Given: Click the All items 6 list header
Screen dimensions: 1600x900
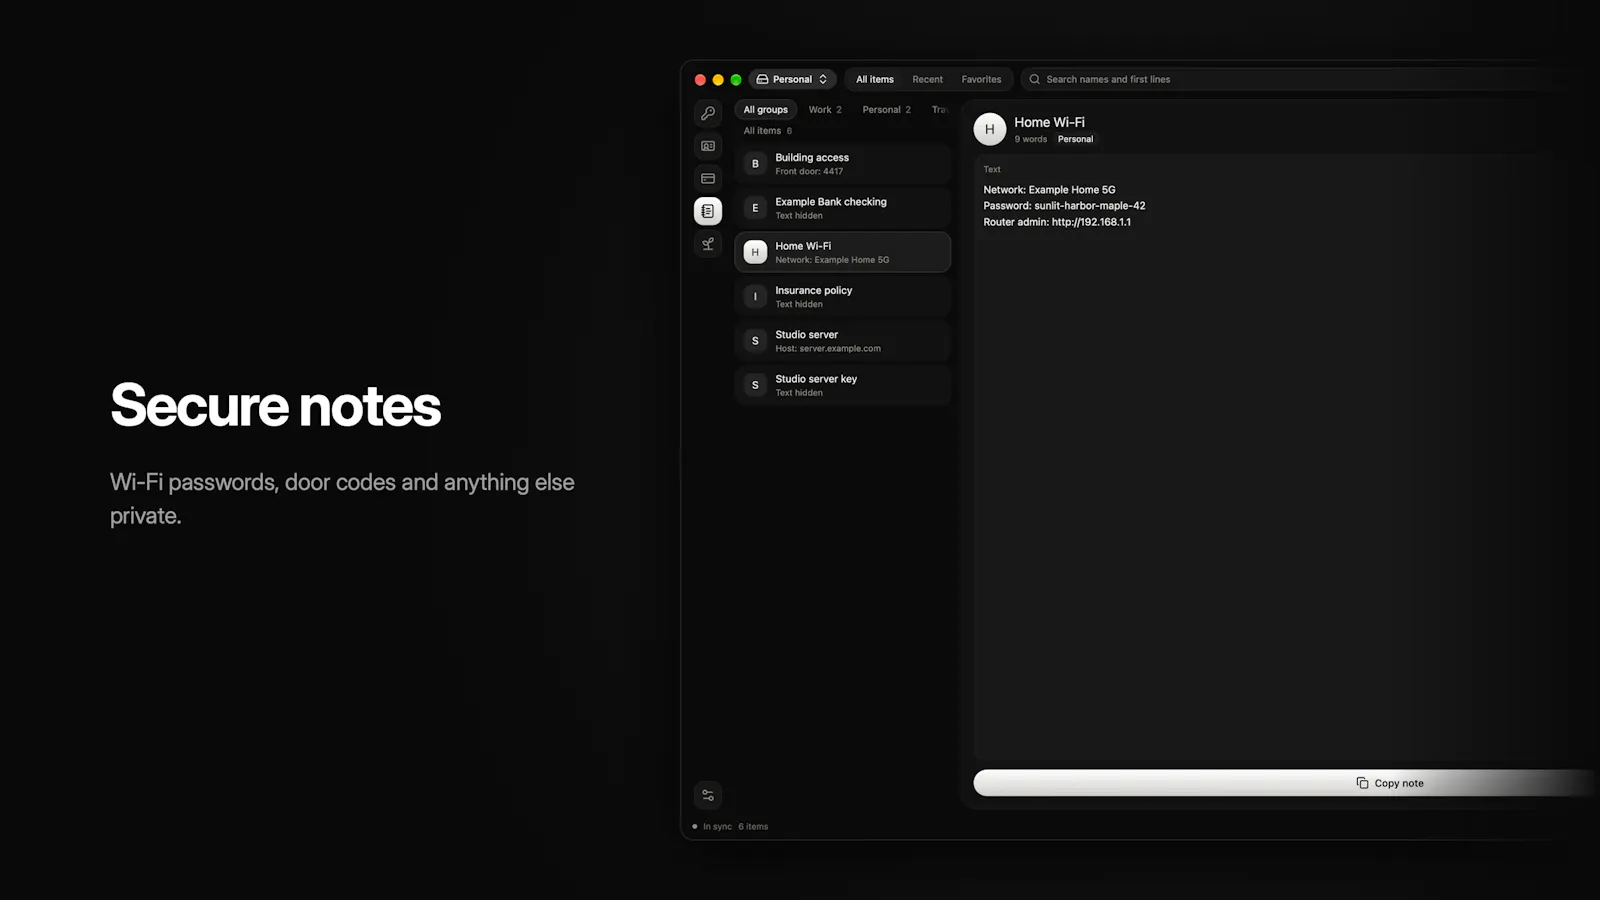Looking at the screenshot, I should click(767, 131).
